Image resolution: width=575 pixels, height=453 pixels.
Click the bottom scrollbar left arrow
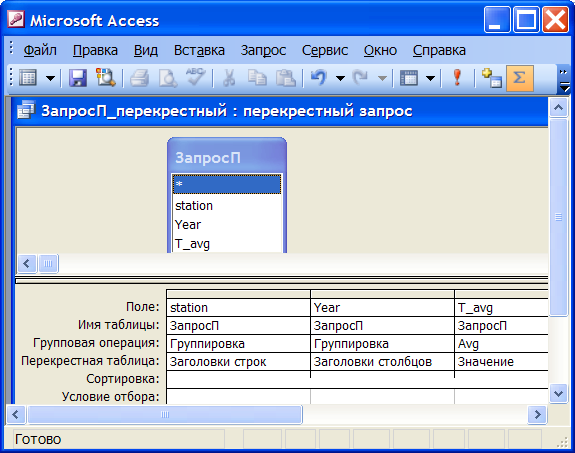[x=16, y=414]
